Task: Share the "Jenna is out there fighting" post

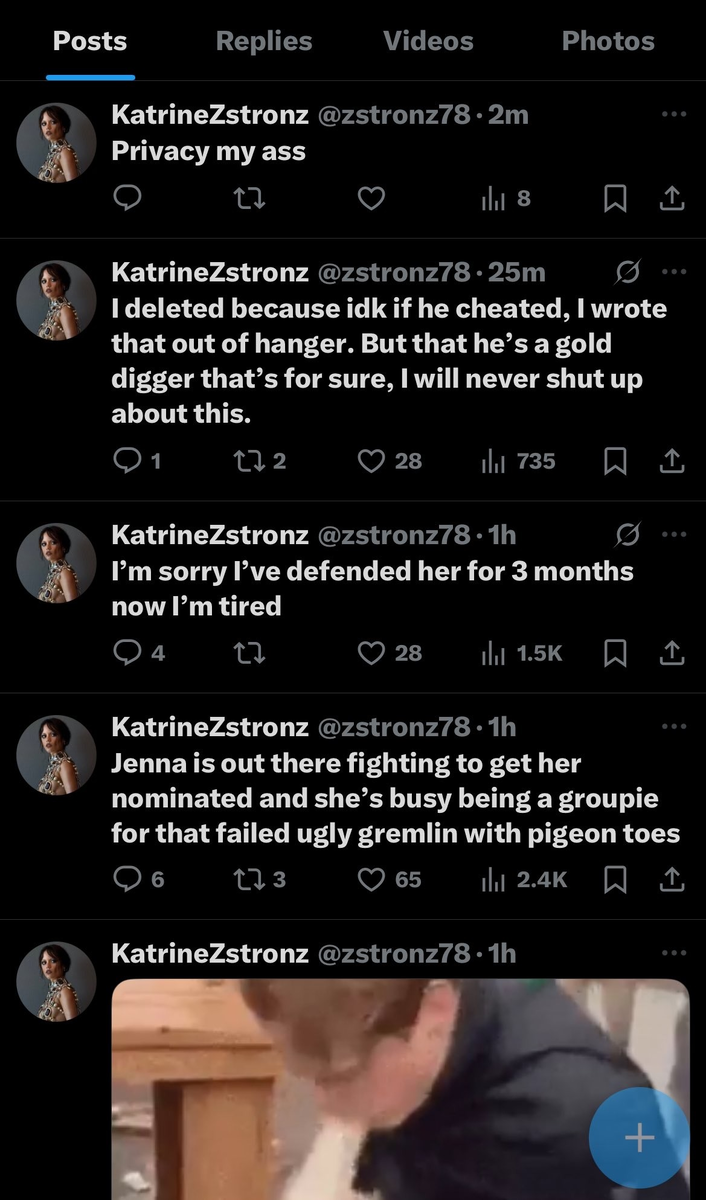Action: pyautogui.click(x=671, y=879)
